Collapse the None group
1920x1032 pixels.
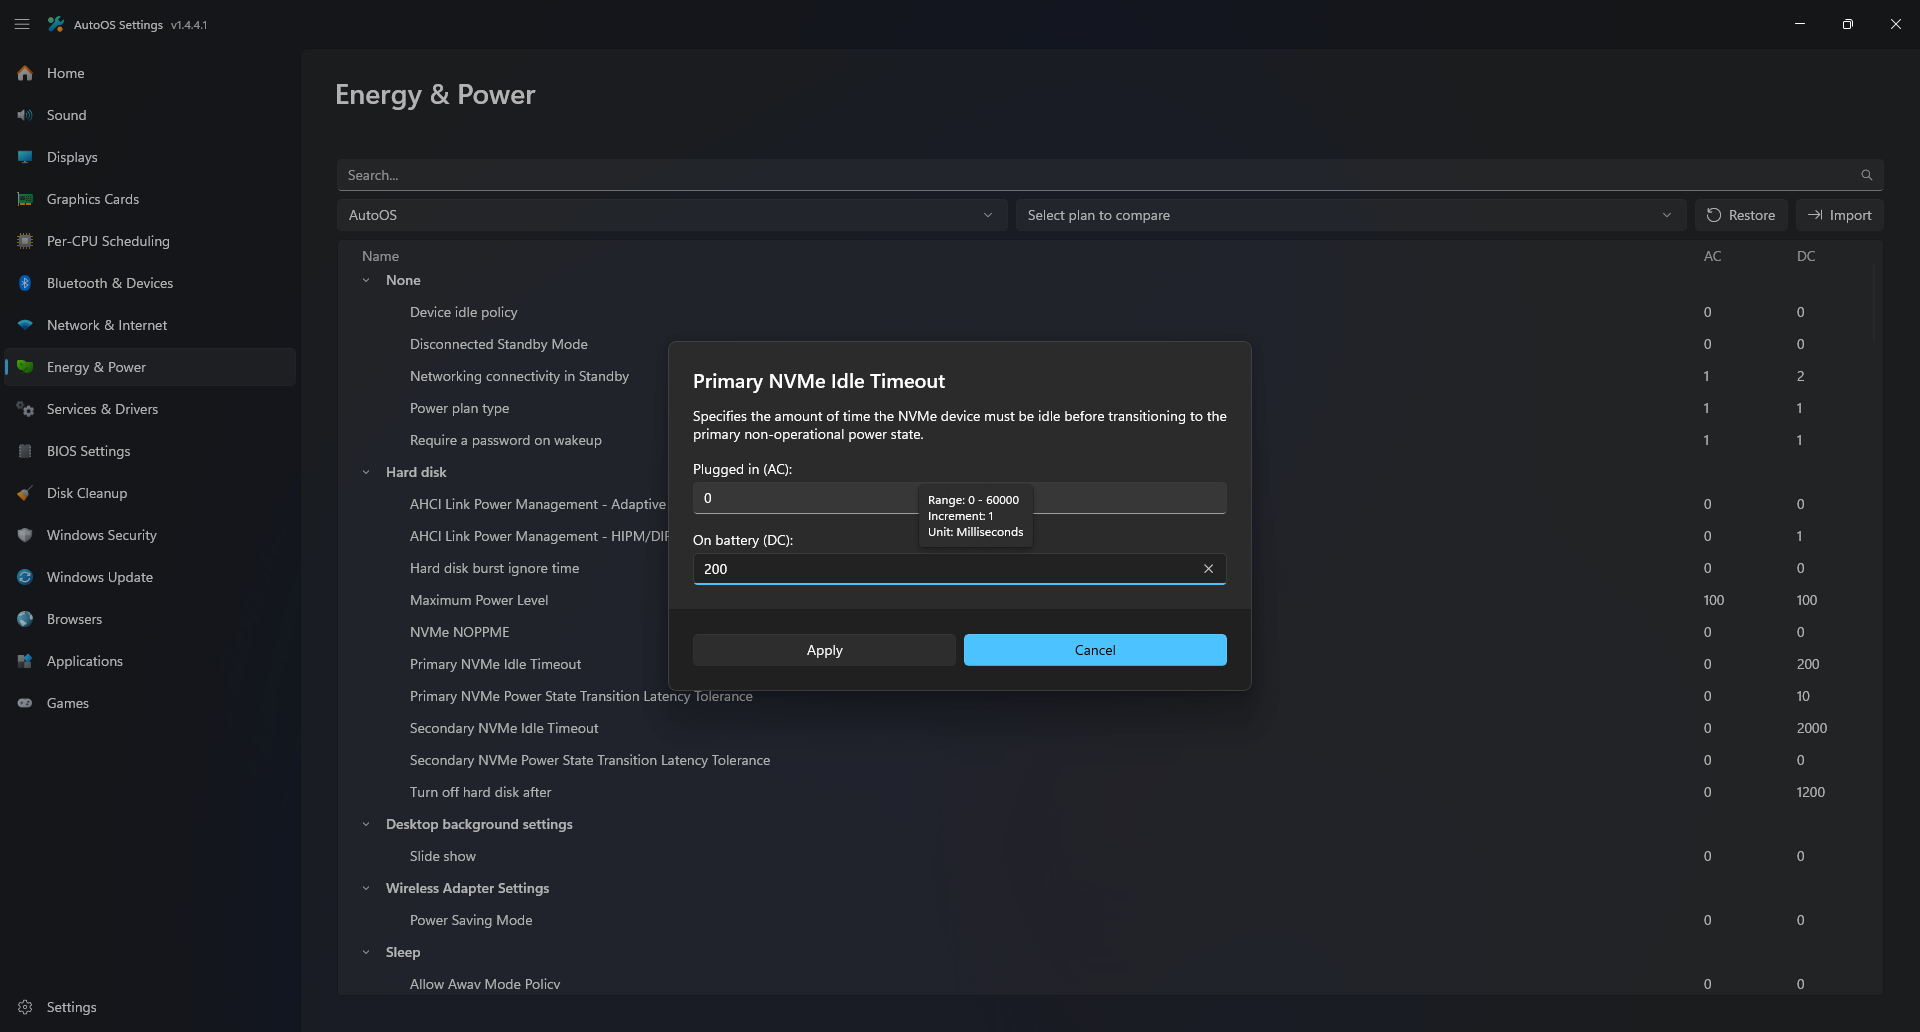(x=366, y=280)
